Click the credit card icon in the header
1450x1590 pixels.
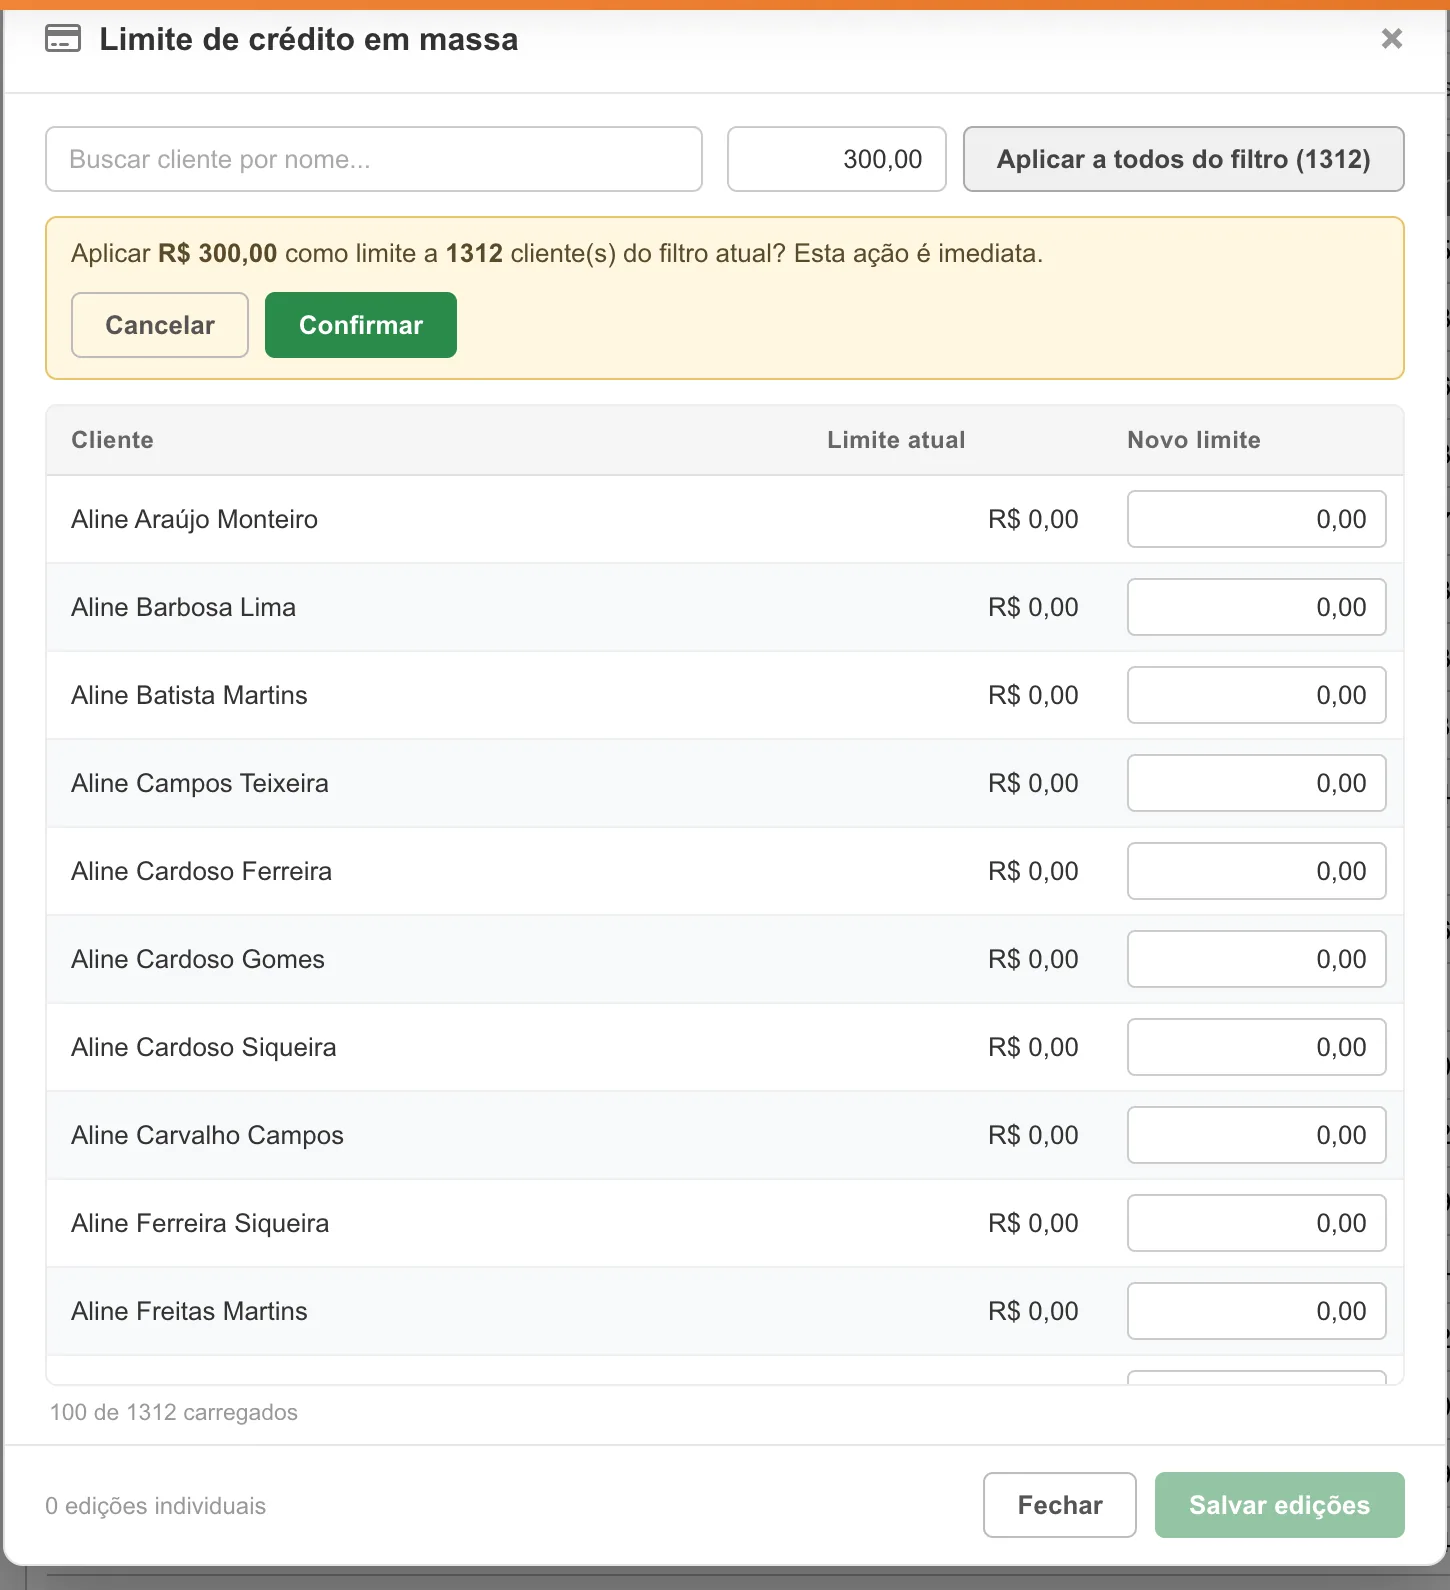click(x=63, y=39)
